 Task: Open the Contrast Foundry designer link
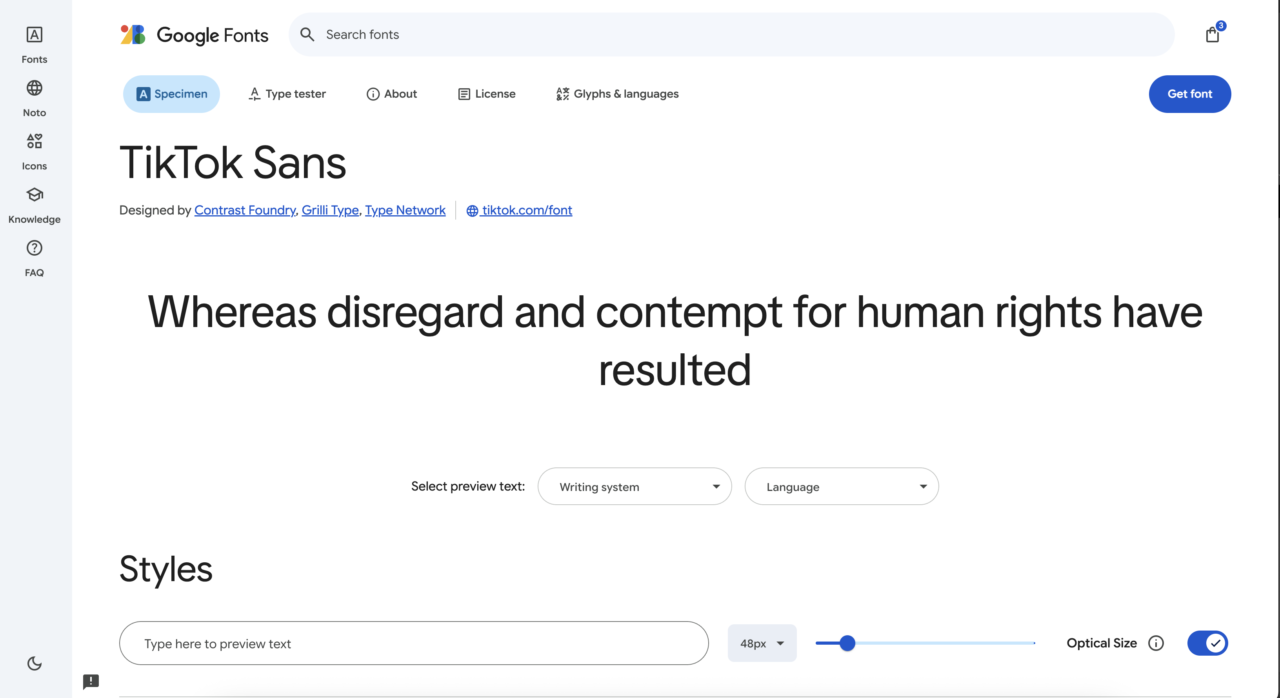245,210
